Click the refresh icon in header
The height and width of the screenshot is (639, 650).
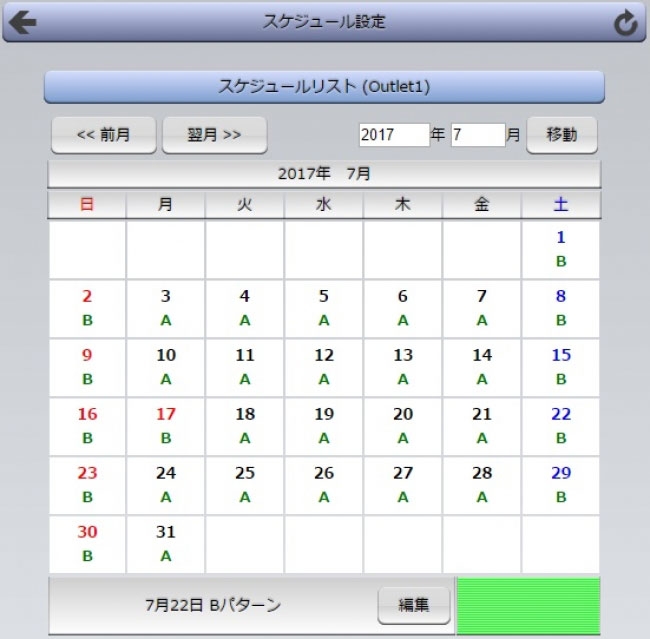[626, 23]
